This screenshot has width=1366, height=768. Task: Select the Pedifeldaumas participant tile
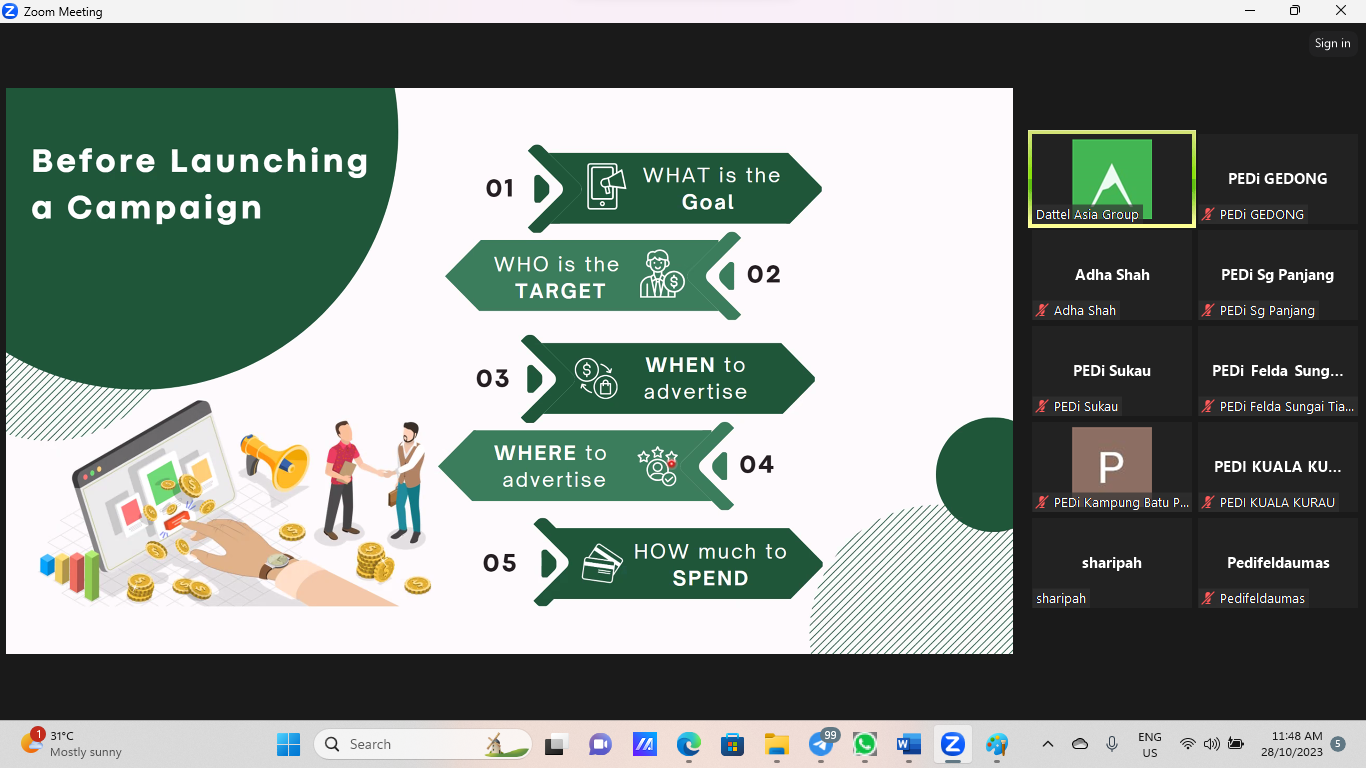1278,563
